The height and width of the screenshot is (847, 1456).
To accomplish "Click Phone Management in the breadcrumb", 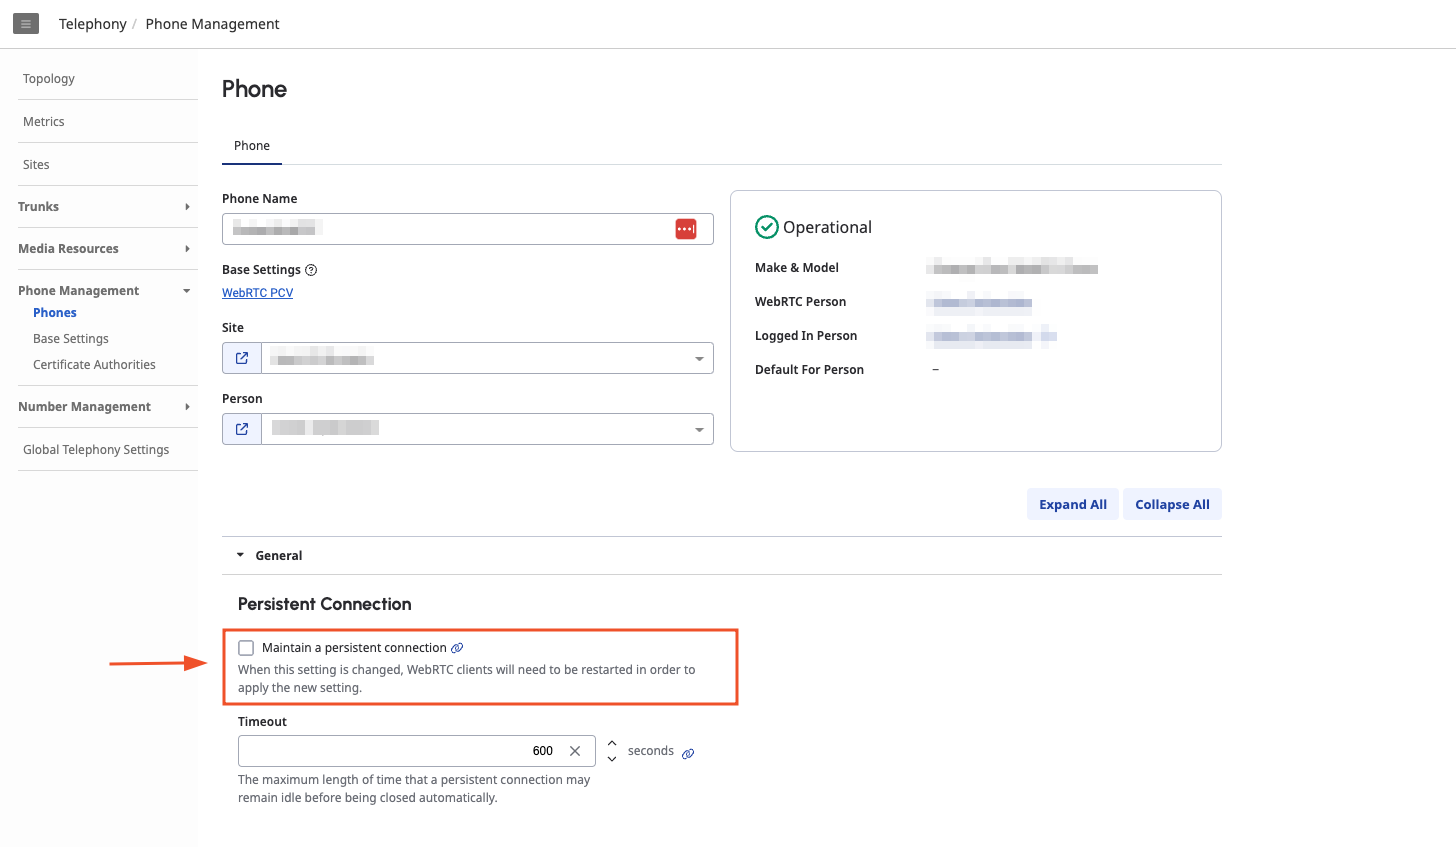I will [213, 24].
